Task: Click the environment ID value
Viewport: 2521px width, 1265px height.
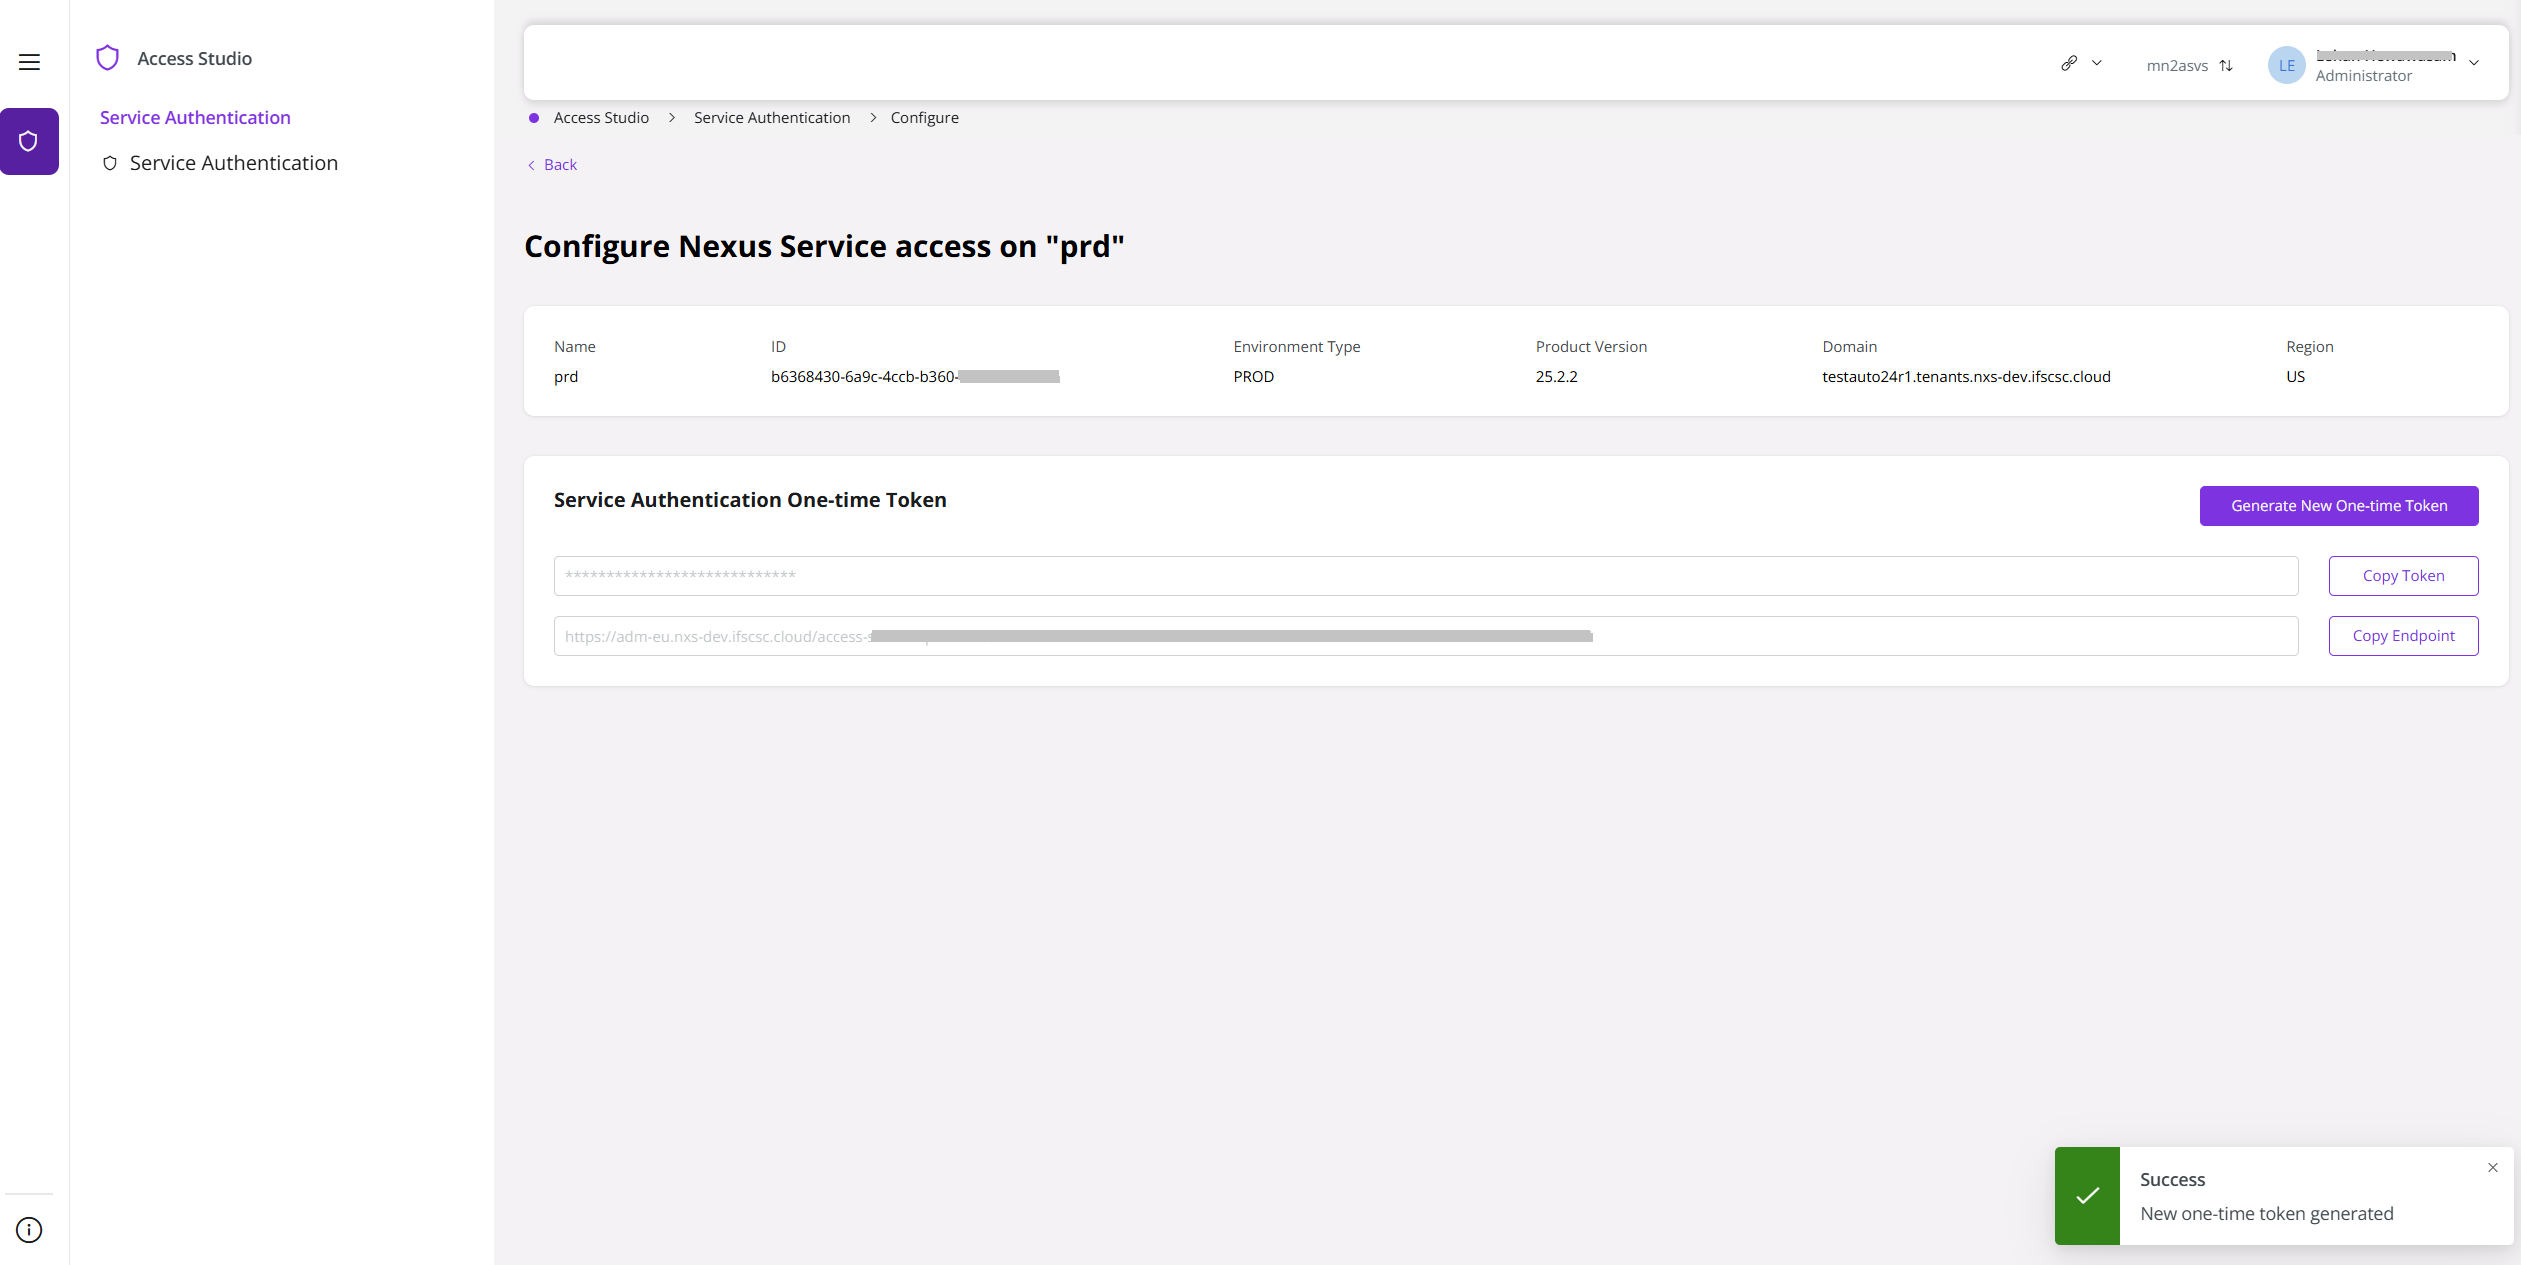Action: (x=915, y=377)
